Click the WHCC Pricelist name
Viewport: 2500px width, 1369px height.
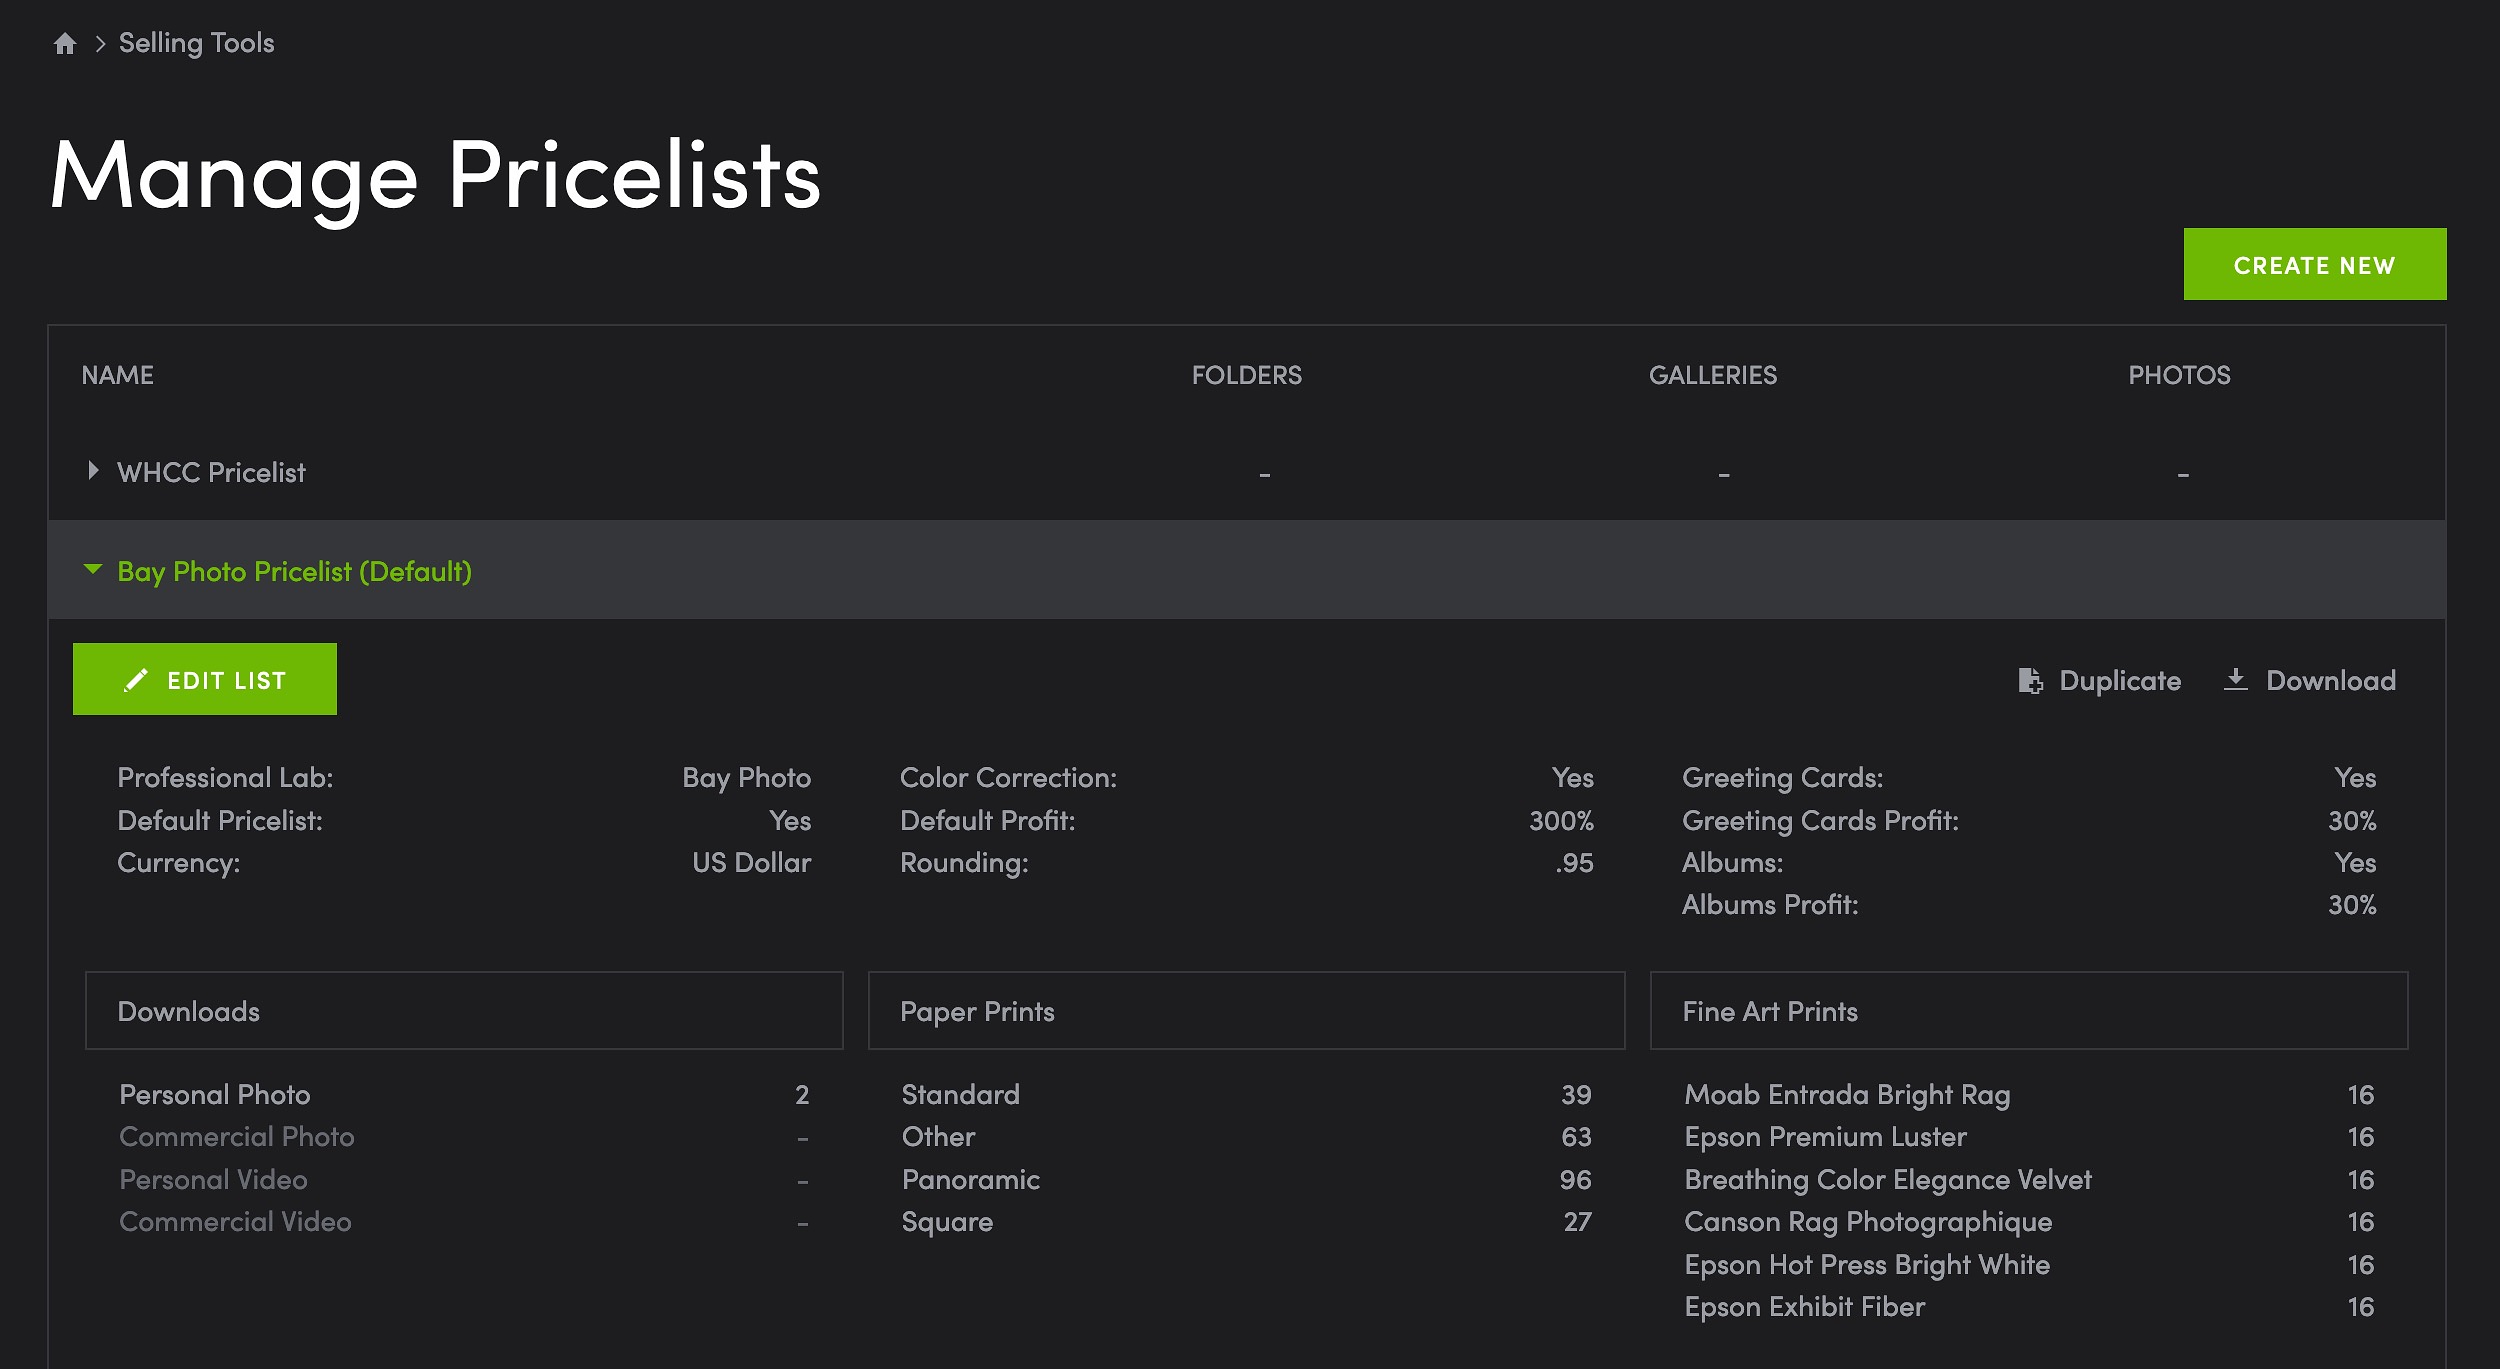211,472
